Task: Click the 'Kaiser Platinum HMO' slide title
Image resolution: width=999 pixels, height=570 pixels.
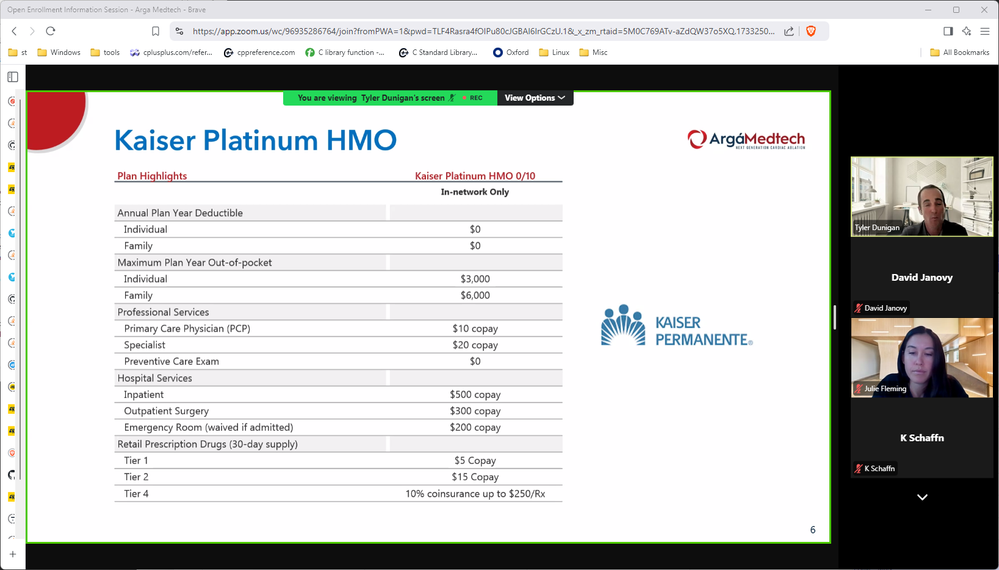Action: click(x=255, y=140)
